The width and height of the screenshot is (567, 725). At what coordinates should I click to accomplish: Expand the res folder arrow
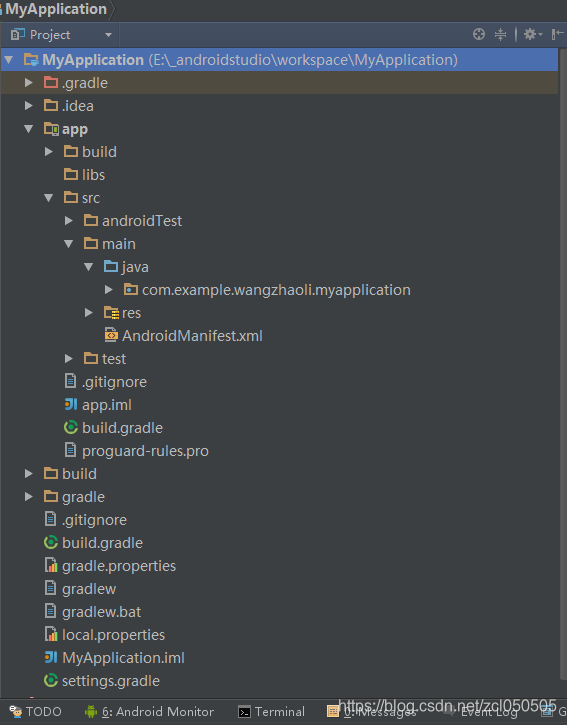(x=89, y=313)
